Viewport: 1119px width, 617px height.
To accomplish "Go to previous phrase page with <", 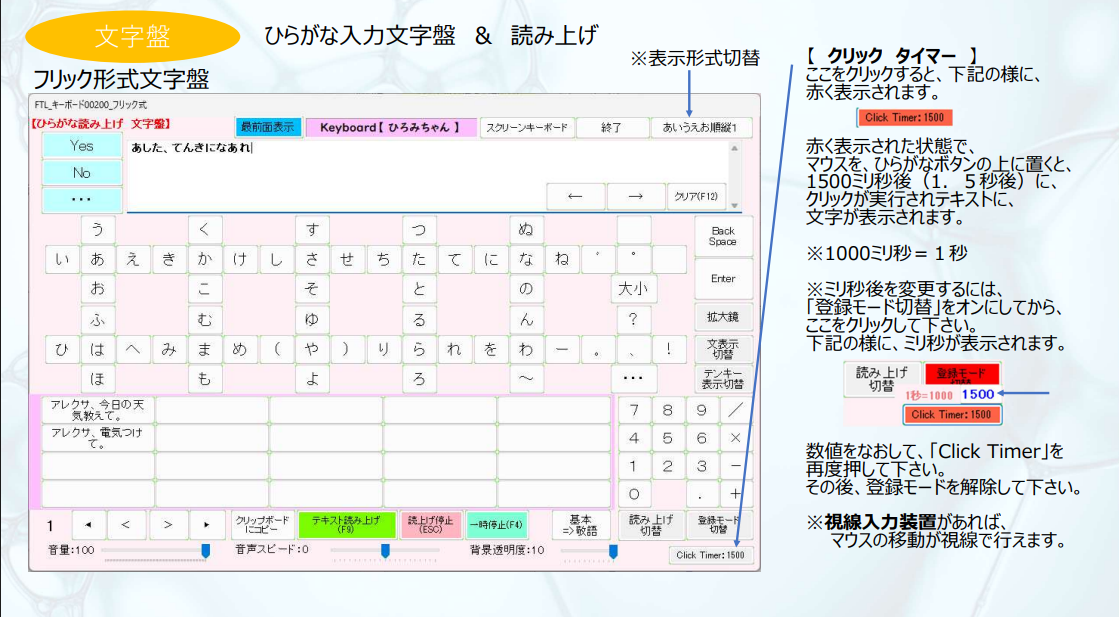I will 126,525.
